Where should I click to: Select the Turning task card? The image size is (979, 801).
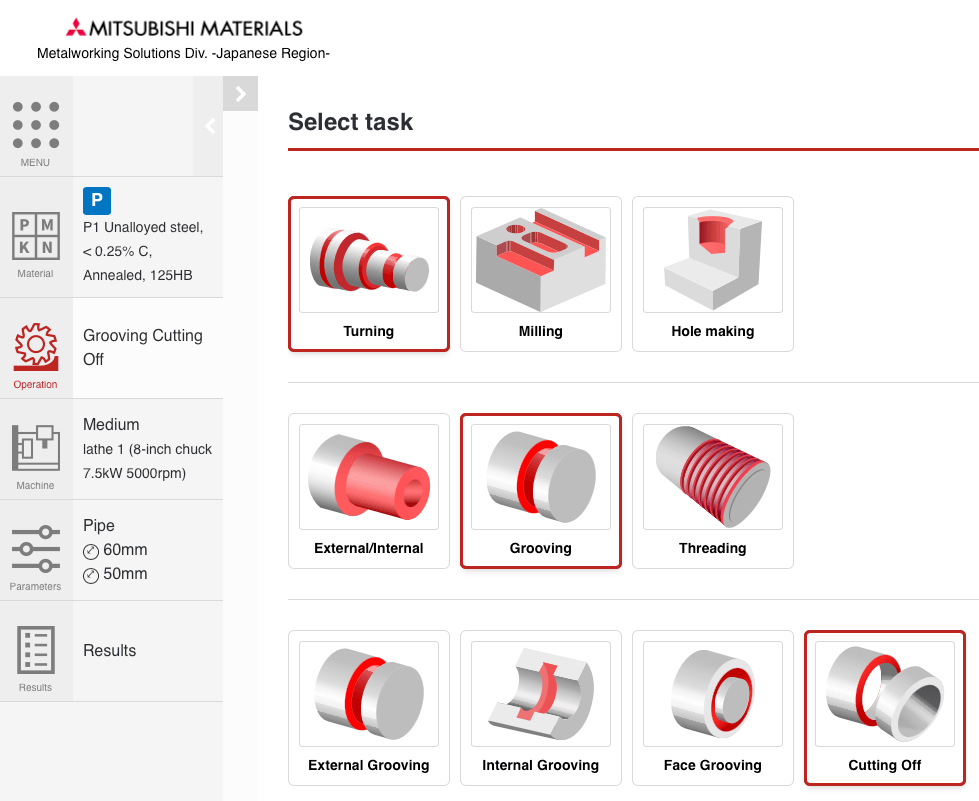pyautogui.click(x=368, y=274)
